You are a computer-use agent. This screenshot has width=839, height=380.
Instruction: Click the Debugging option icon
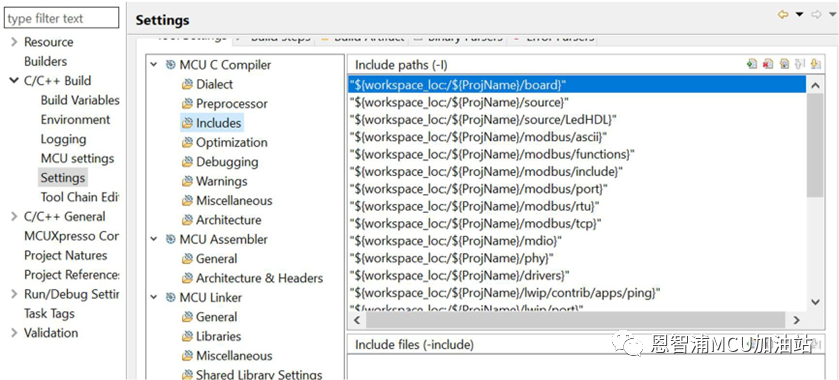[187, 162]
